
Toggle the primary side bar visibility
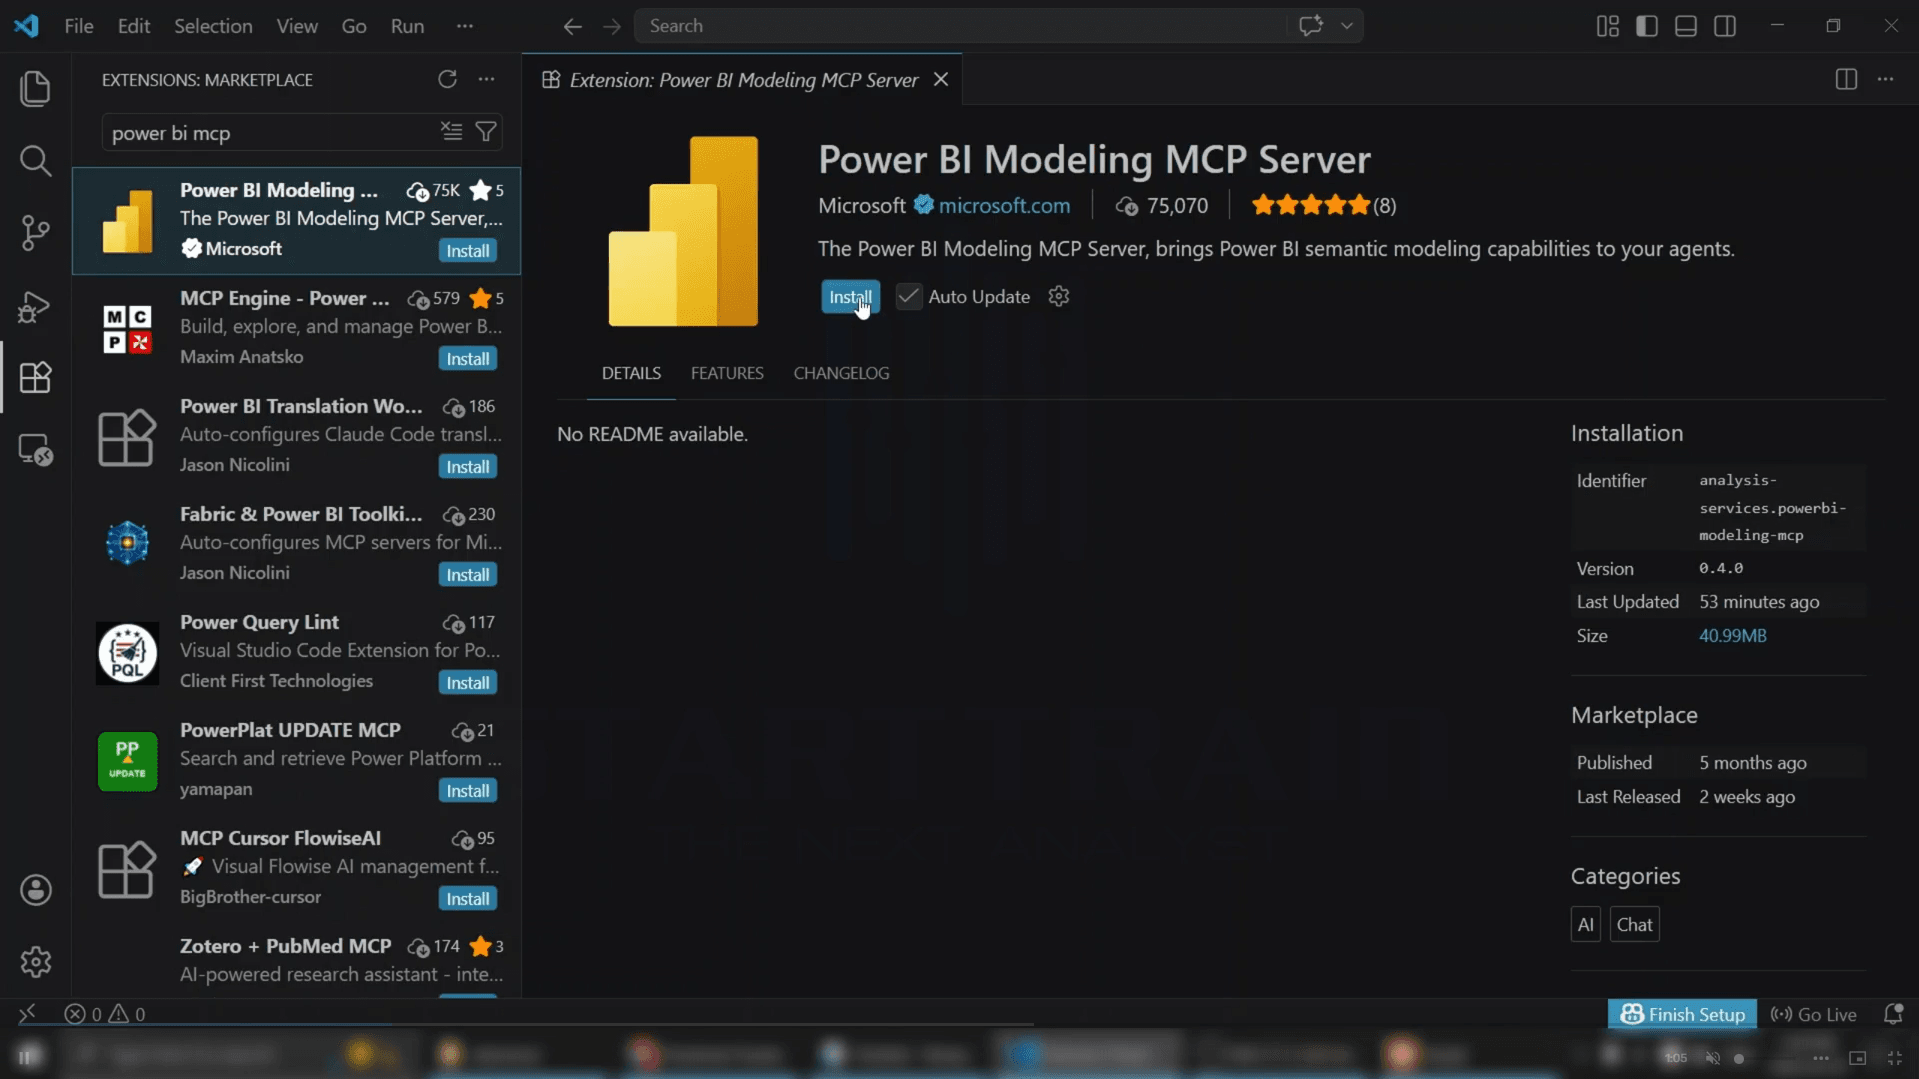click(x=1647, y=26)
